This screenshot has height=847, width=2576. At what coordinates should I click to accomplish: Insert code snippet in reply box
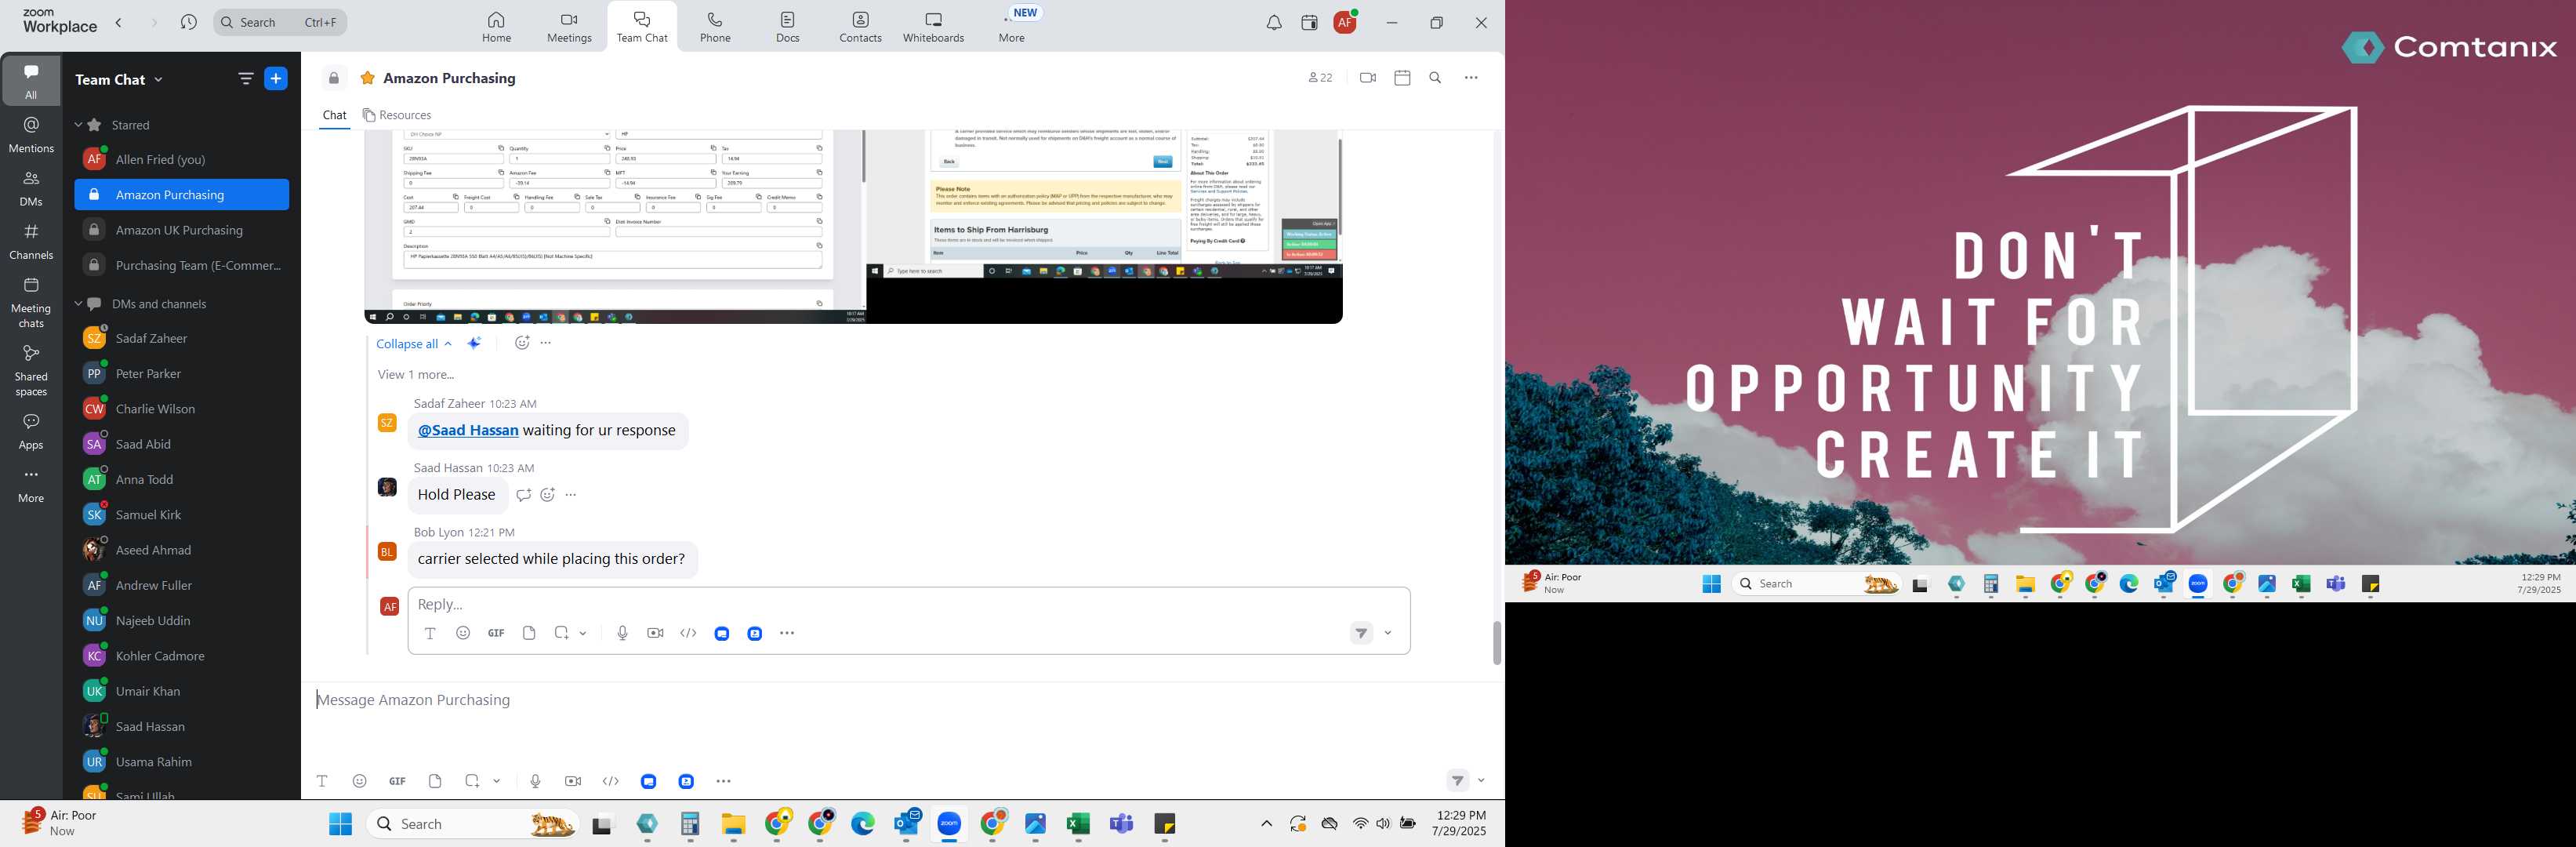coord(688,633)
